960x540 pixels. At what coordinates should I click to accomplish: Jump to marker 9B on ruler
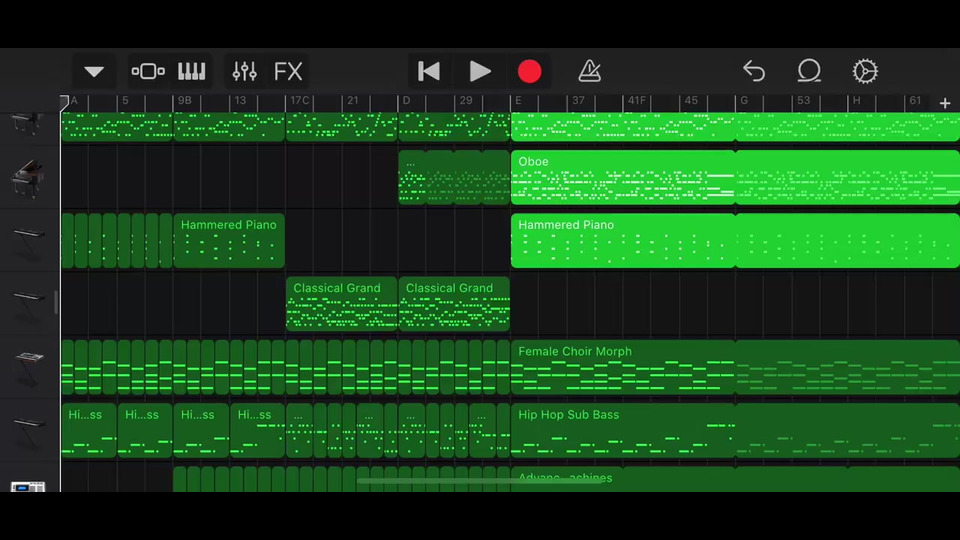184,100
